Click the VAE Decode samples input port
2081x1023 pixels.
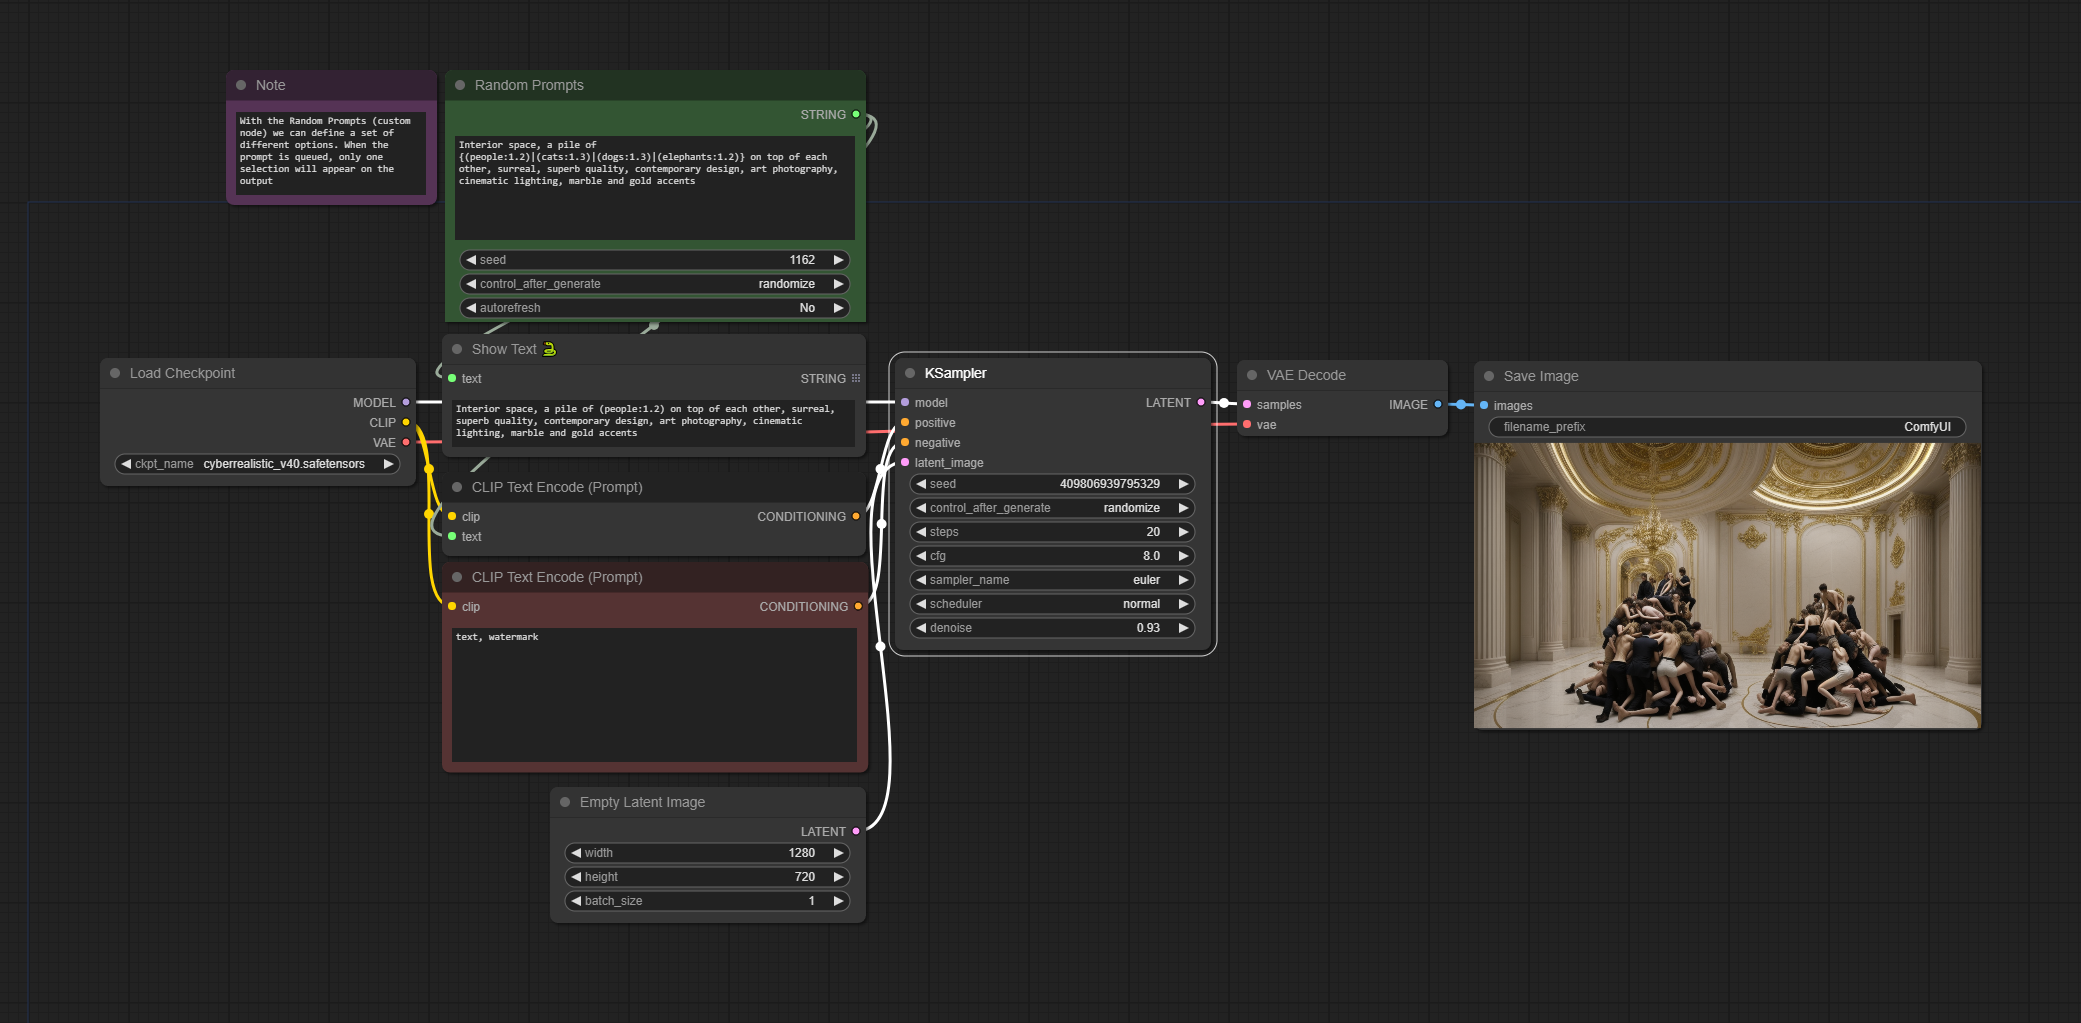[1247, 404]
